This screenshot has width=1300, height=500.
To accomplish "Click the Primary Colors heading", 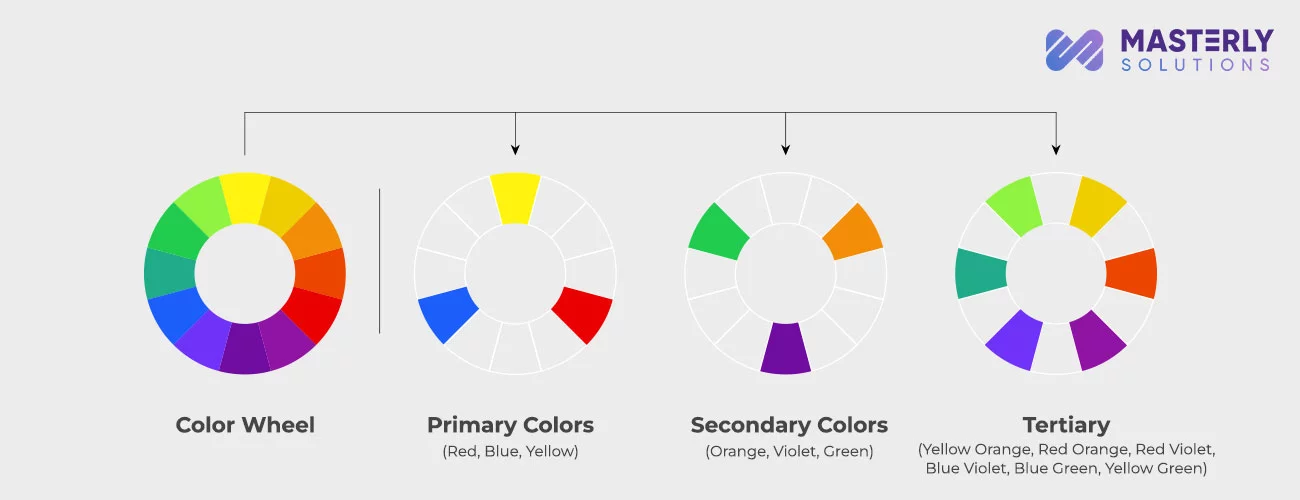I will coord(510,425).
